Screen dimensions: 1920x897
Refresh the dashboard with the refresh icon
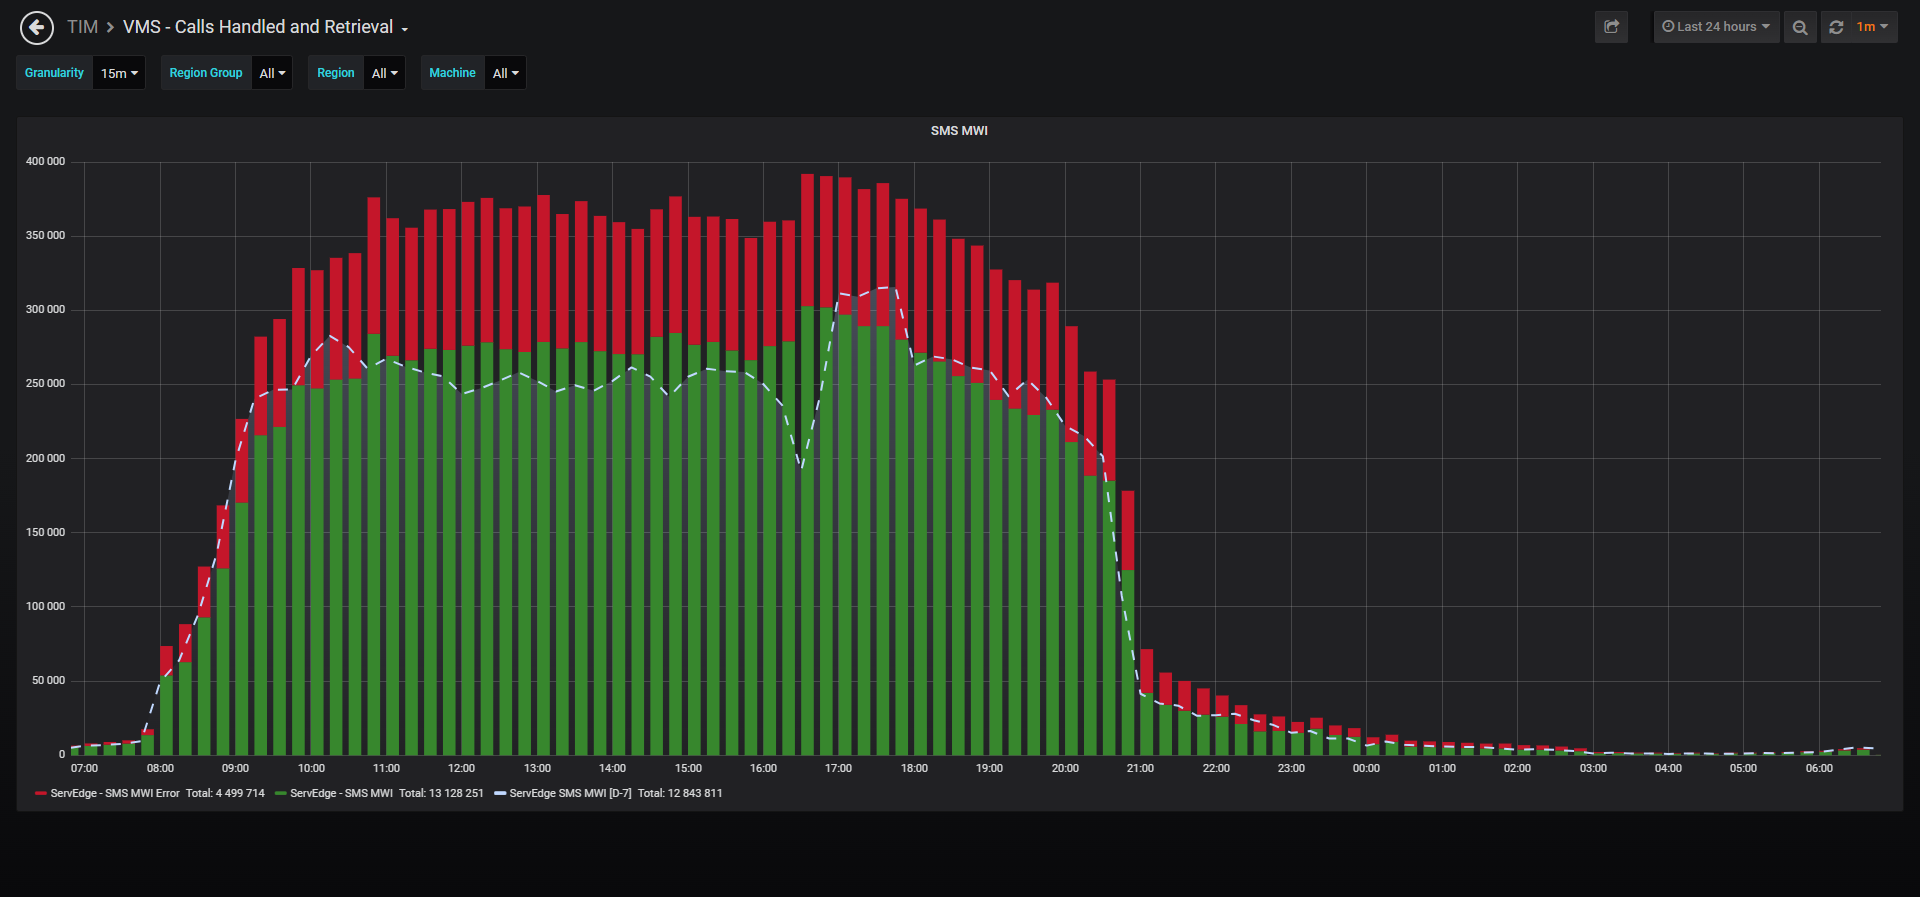click(1836, 27)
